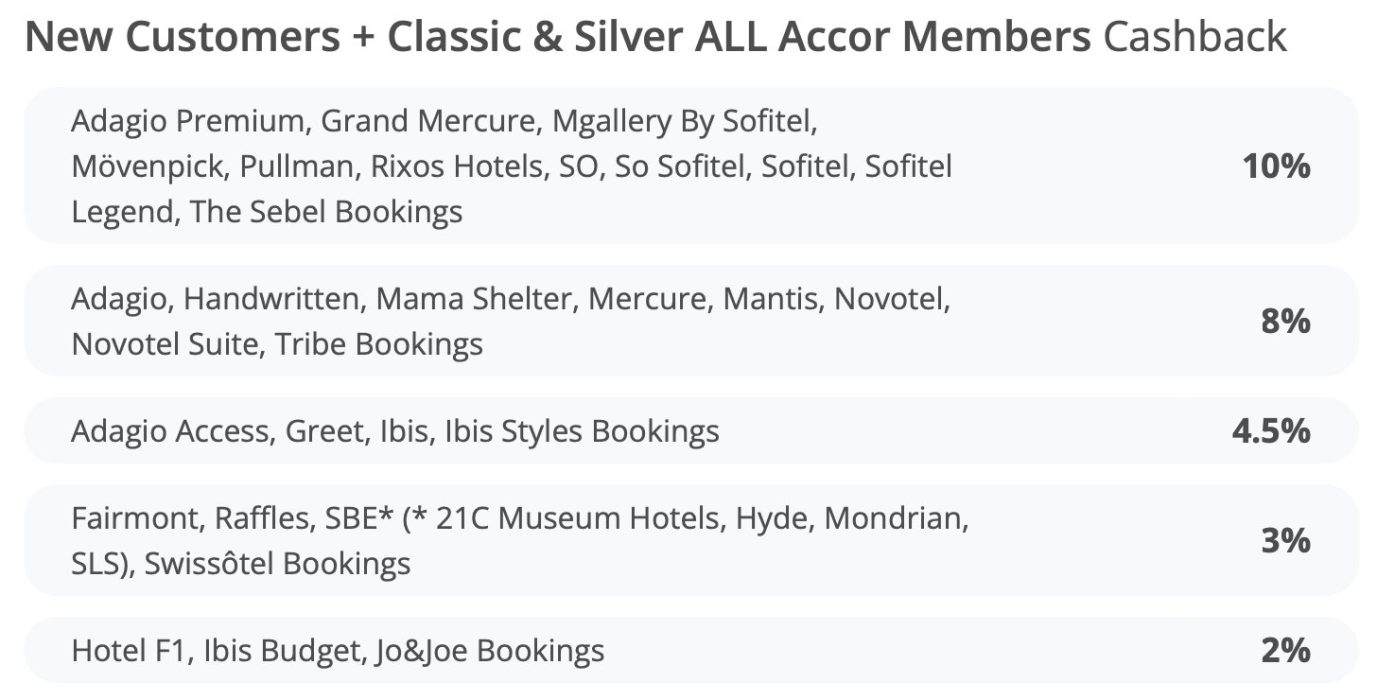This screenshot has height=700, width=1377.
Task: Select the Adagio Access, Greet, Ibis row
Action: point(691,431)
